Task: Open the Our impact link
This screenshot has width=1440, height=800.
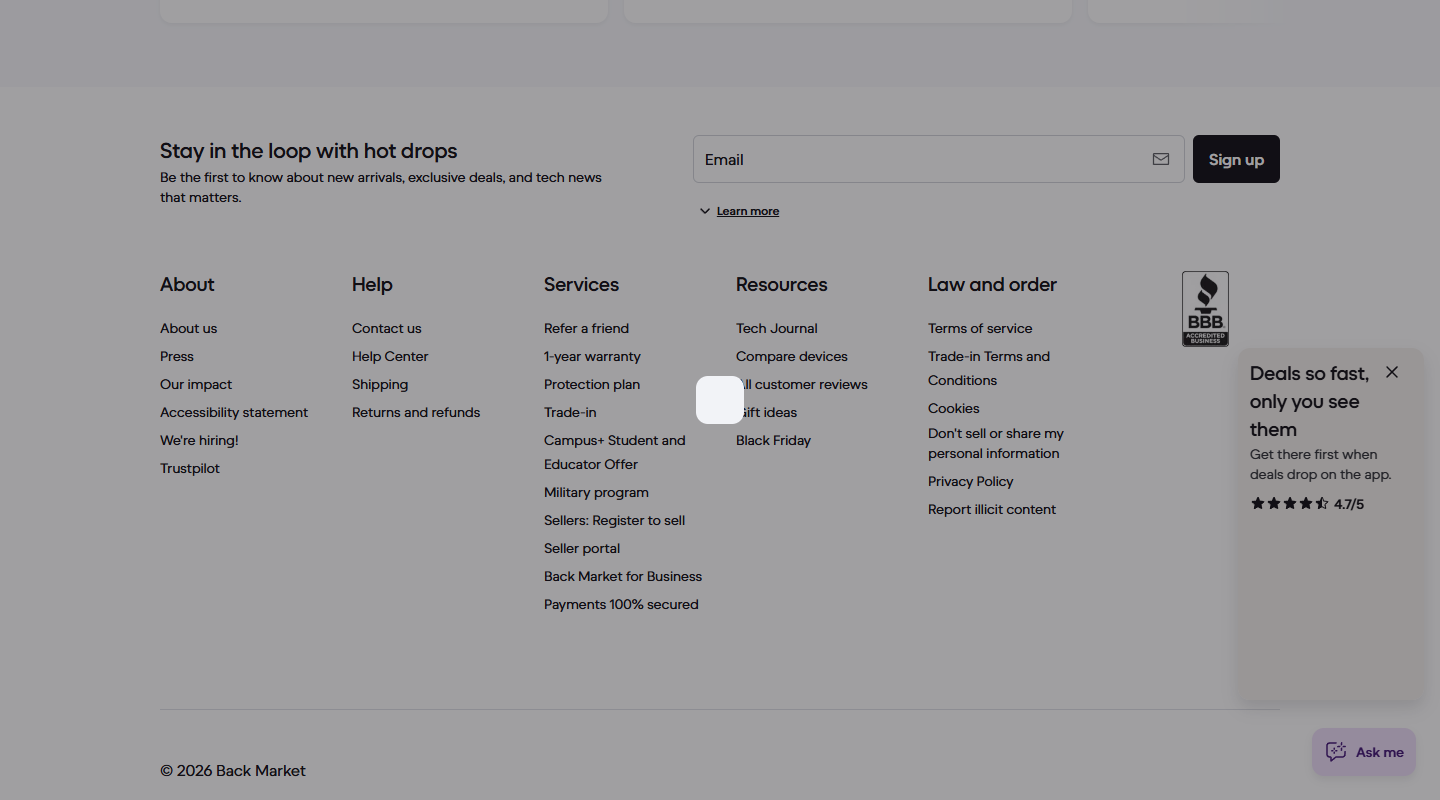Action: [x=196, y=384]
